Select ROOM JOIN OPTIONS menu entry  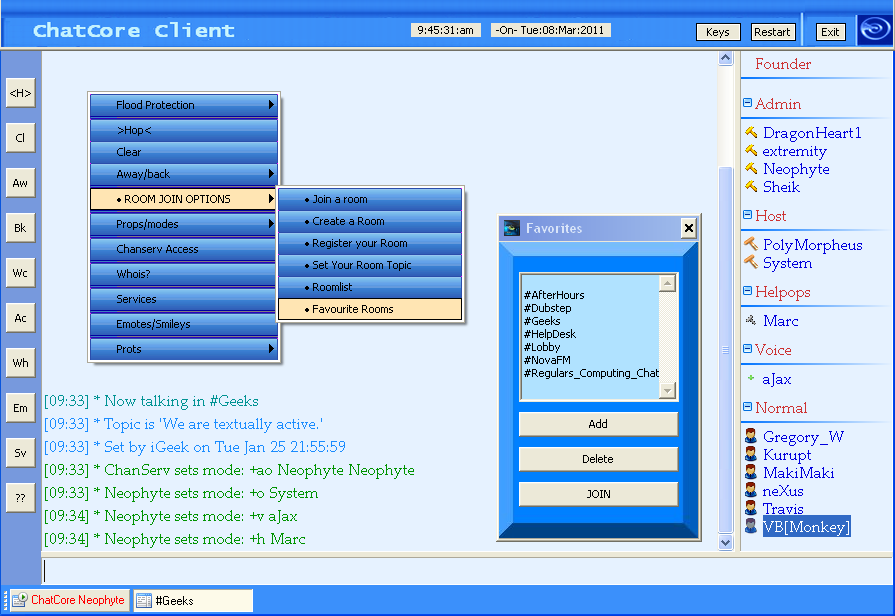click(184, 199)
